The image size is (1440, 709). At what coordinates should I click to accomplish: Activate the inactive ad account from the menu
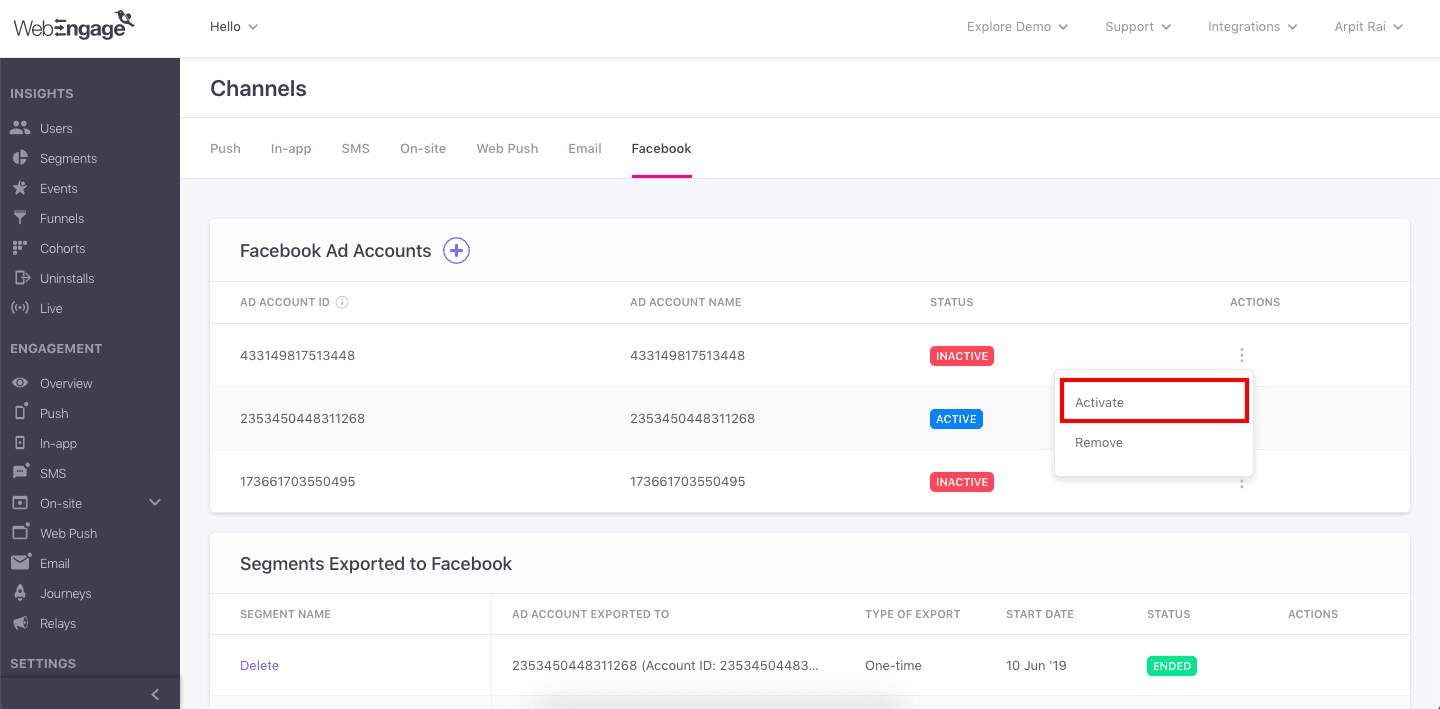(x=1098, y=402)
